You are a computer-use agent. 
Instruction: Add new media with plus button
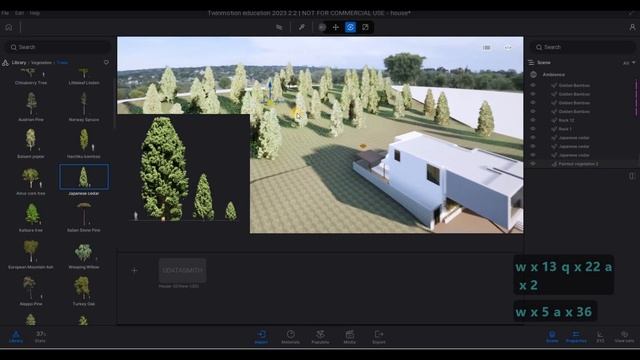(134, 270)
